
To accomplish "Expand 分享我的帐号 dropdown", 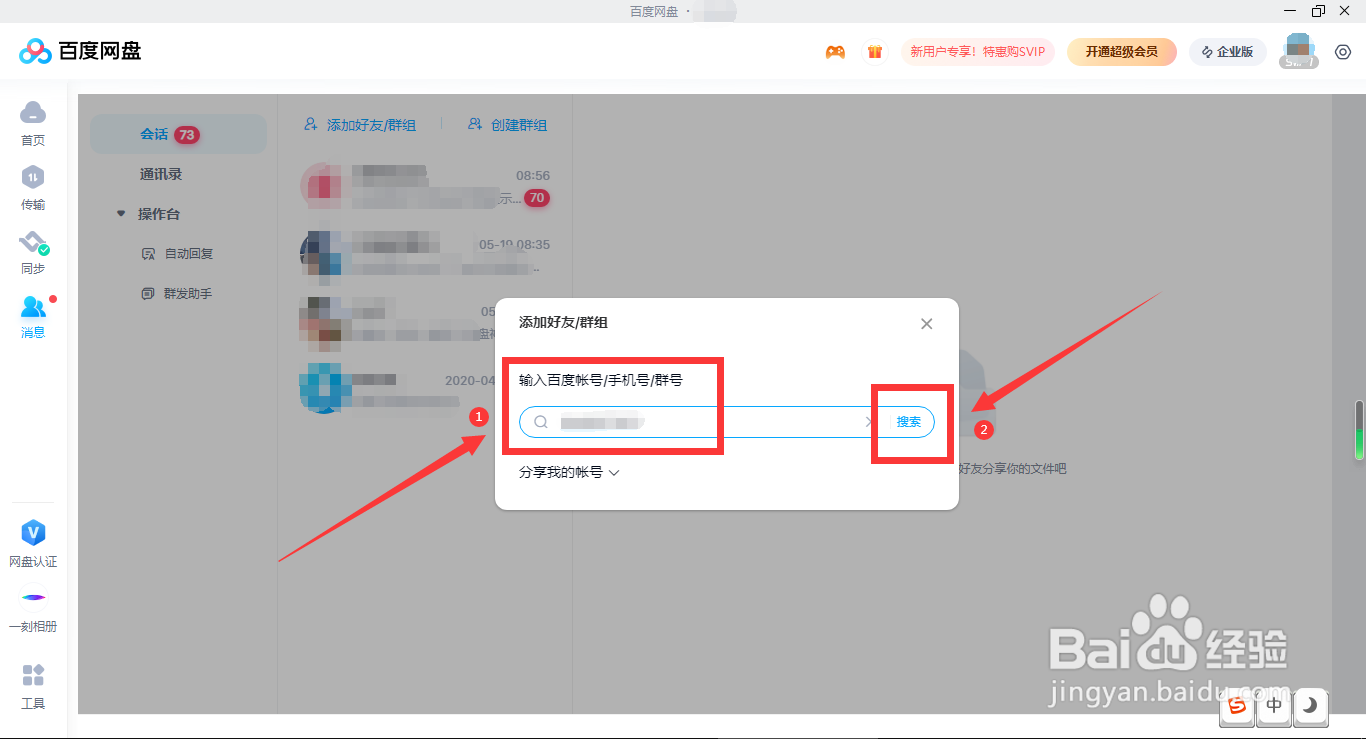I will [x=569, y=472].
